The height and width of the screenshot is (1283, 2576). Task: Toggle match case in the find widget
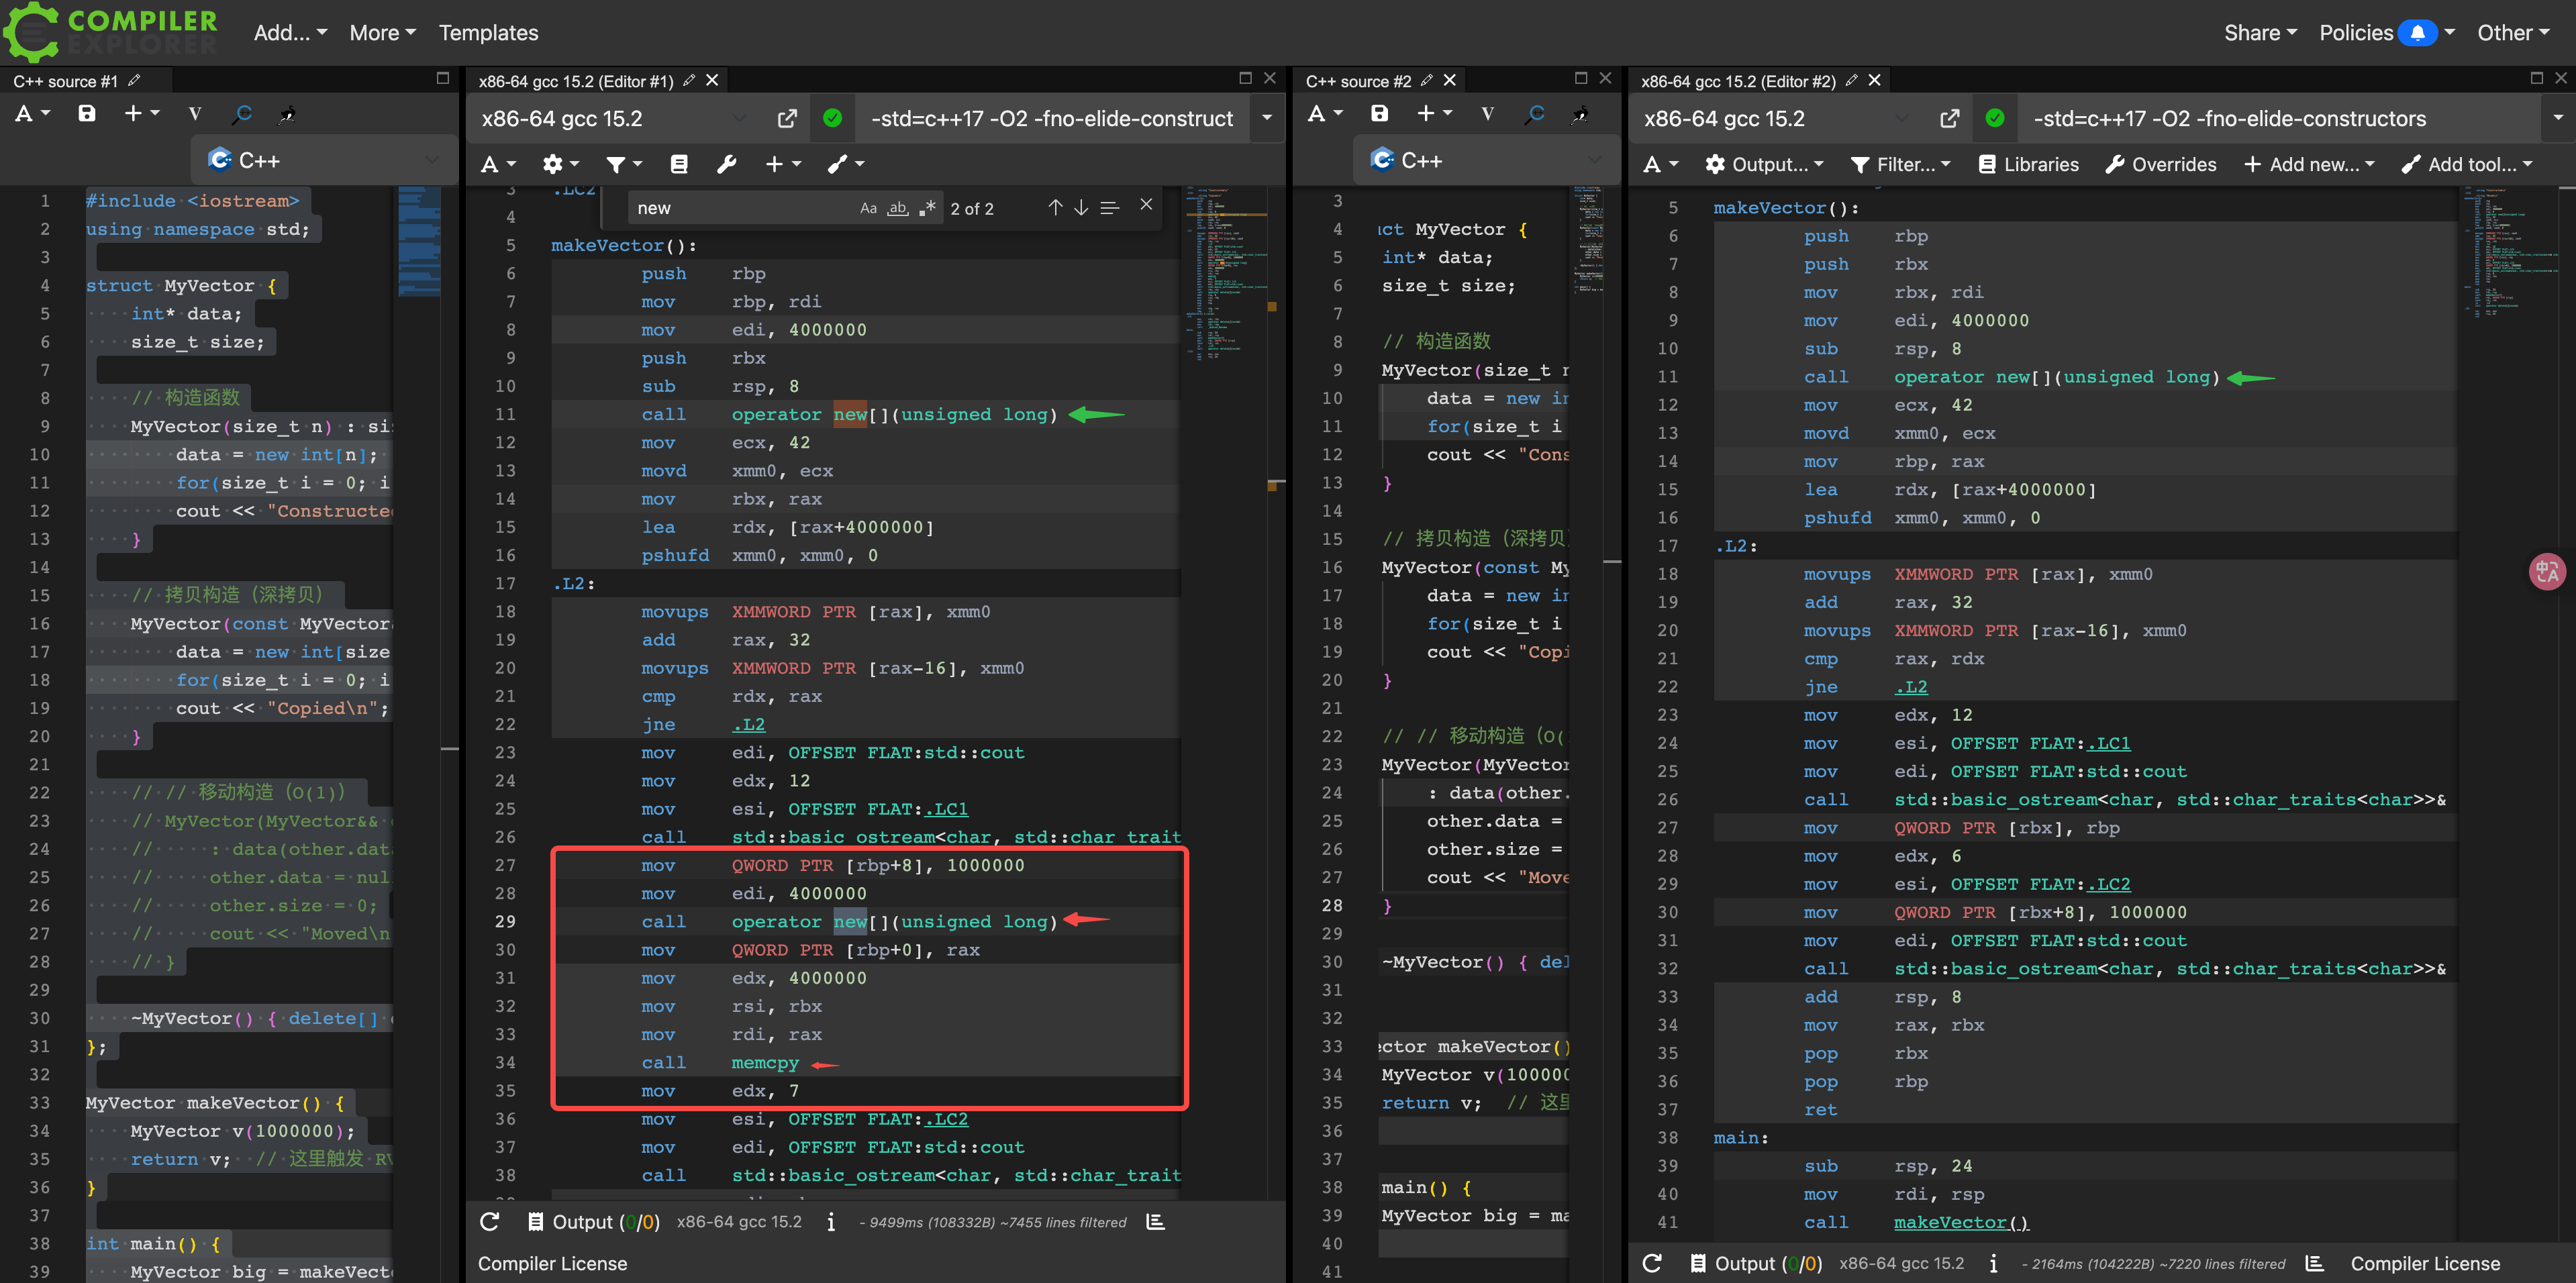click(868, 207)
